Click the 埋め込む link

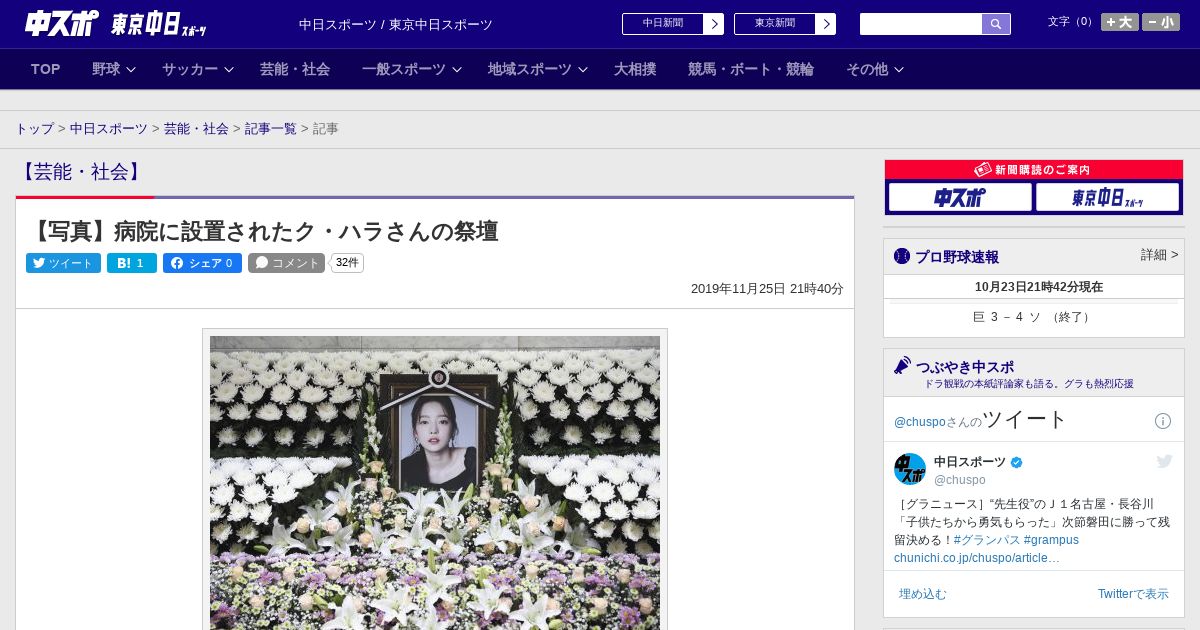922,594
